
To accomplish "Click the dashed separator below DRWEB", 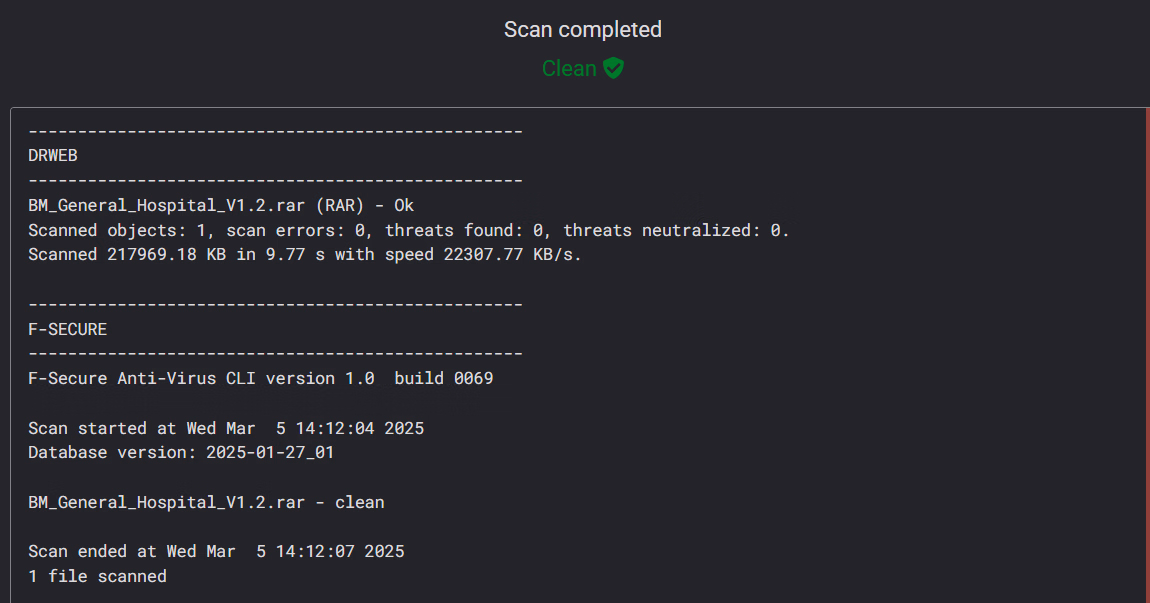I will click(275, 180).
